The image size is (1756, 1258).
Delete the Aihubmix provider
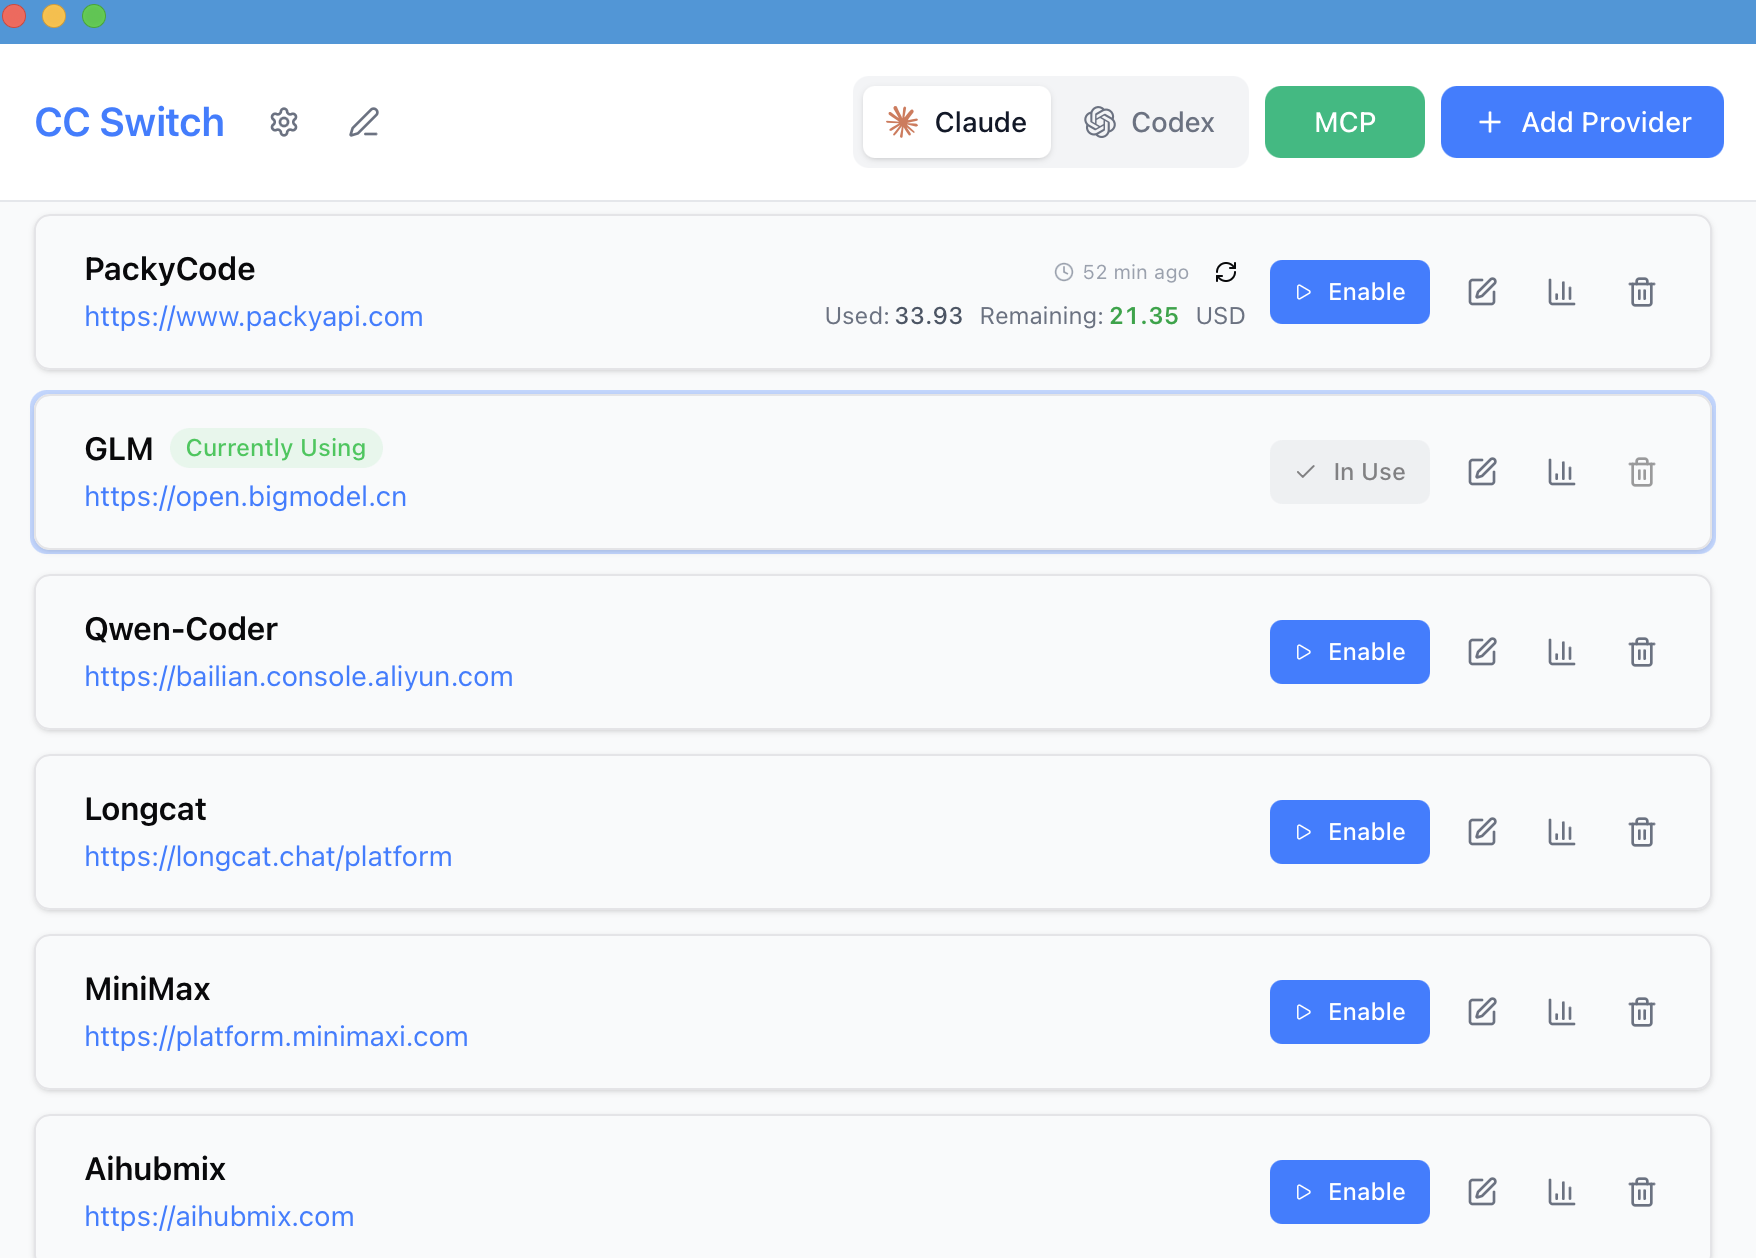pyautogui.click(x=1641, y=1191)
